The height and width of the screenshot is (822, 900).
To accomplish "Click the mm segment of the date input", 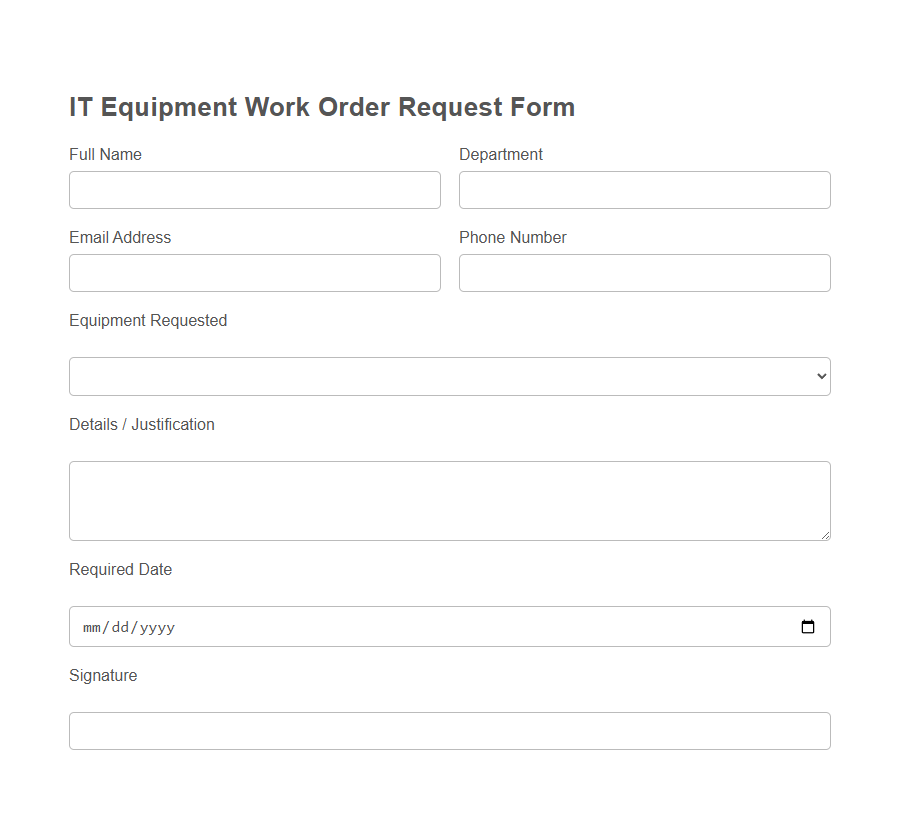I will tap(90, 627).
